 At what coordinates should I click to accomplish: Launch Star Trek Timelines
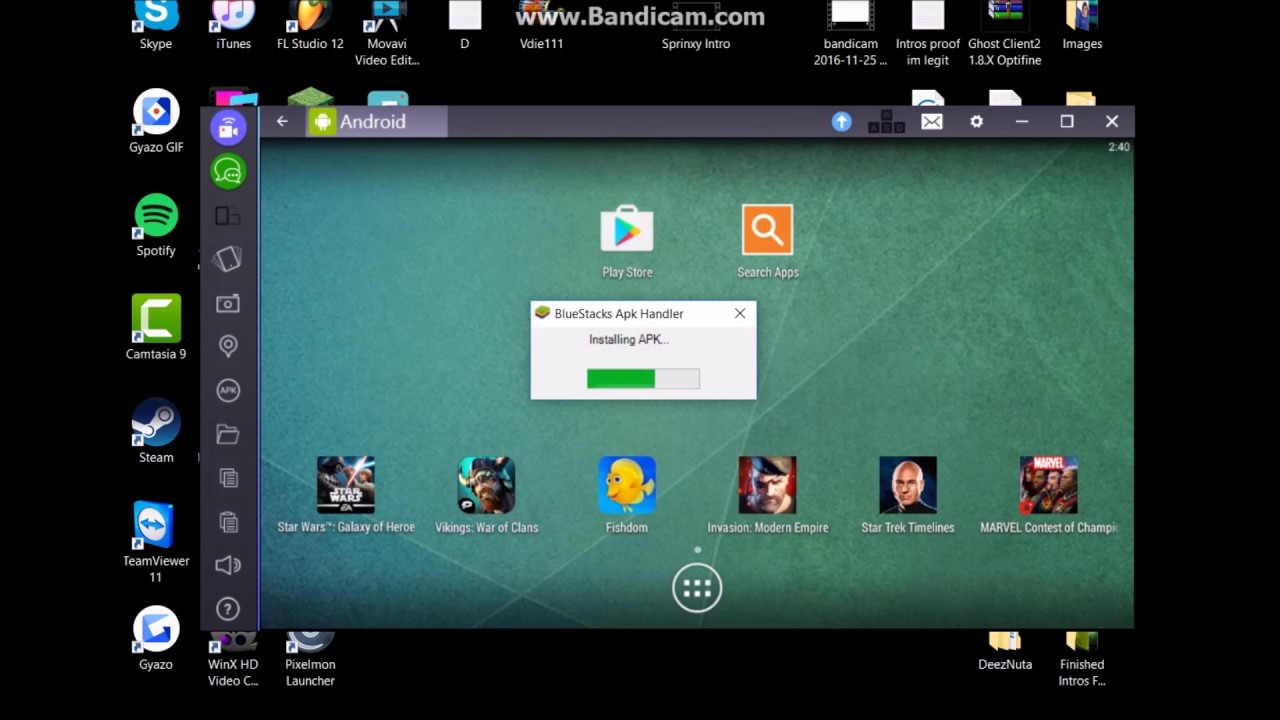click(908, 494)
